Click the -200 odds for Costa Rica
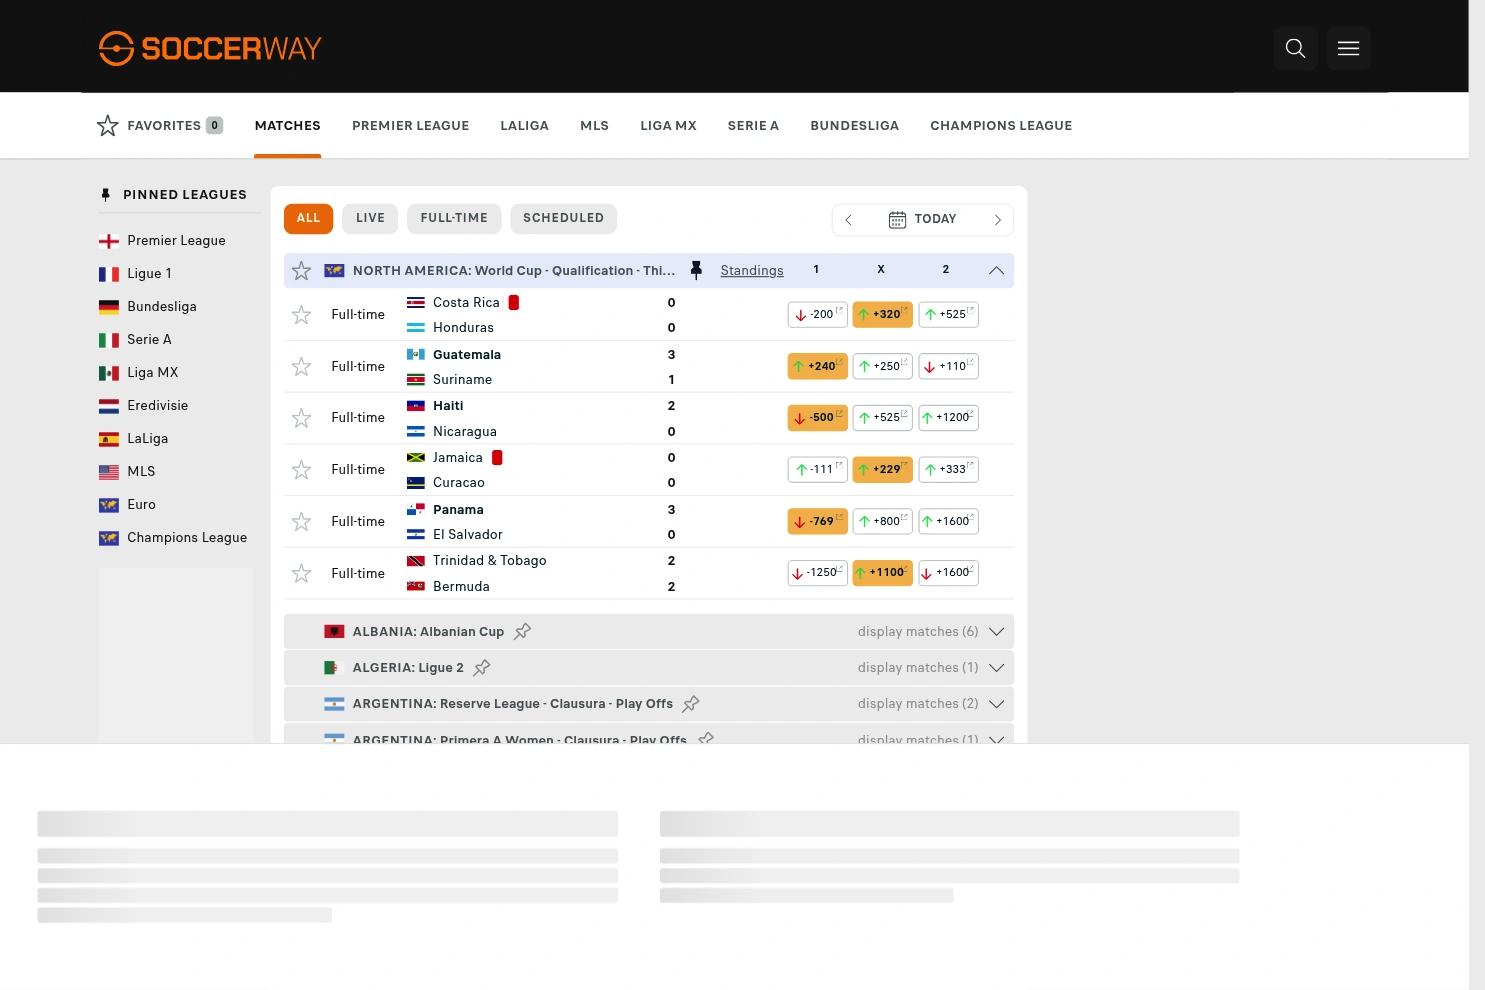This screenshot has width=1485, height=990. click(x=817, y=314)
